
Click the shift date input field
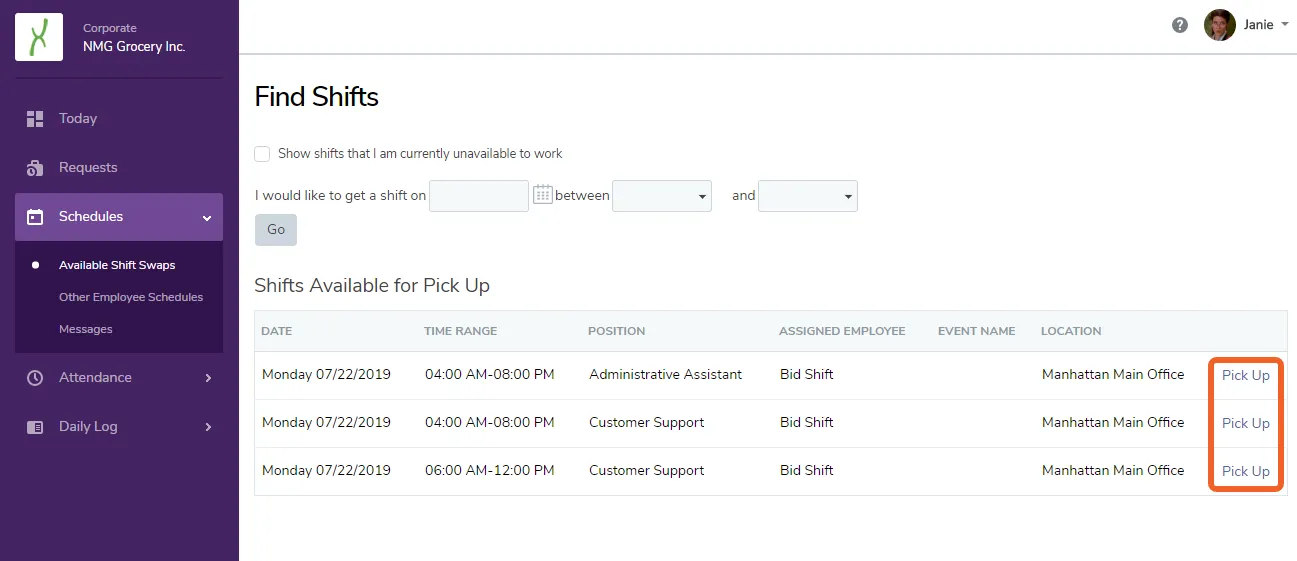point(479,196)
